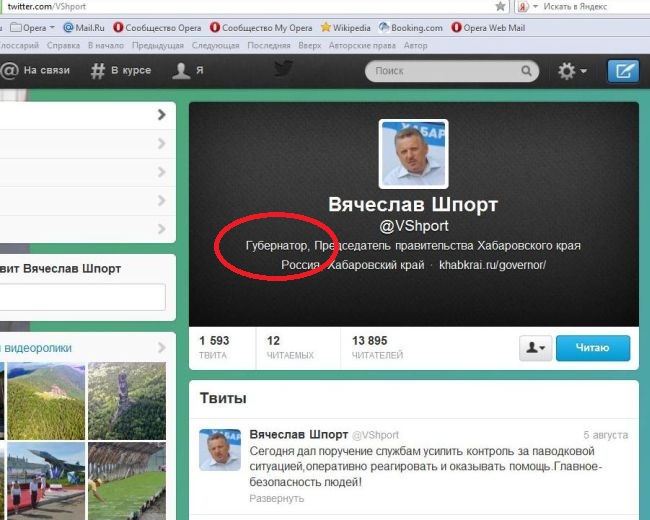View the 13 895 читателей followers list
The height and width of the screenshot is (520, 650).
(377, 347)
